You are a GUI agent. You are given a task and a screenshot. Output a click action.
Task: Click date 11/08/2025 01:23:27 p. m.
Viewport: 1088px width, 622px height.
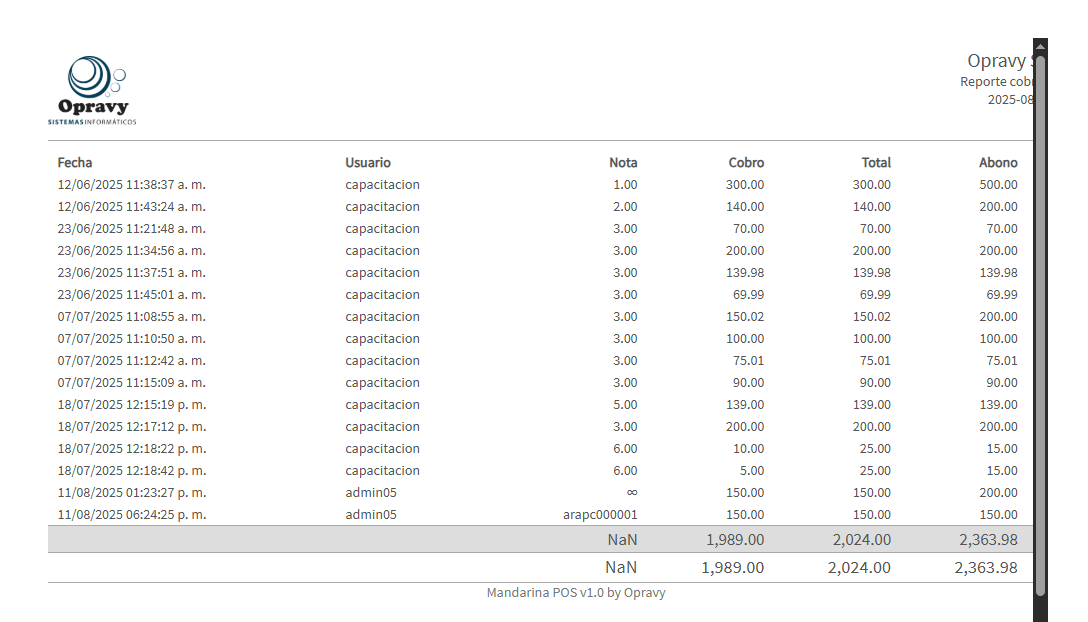click(x=132, y=493)
